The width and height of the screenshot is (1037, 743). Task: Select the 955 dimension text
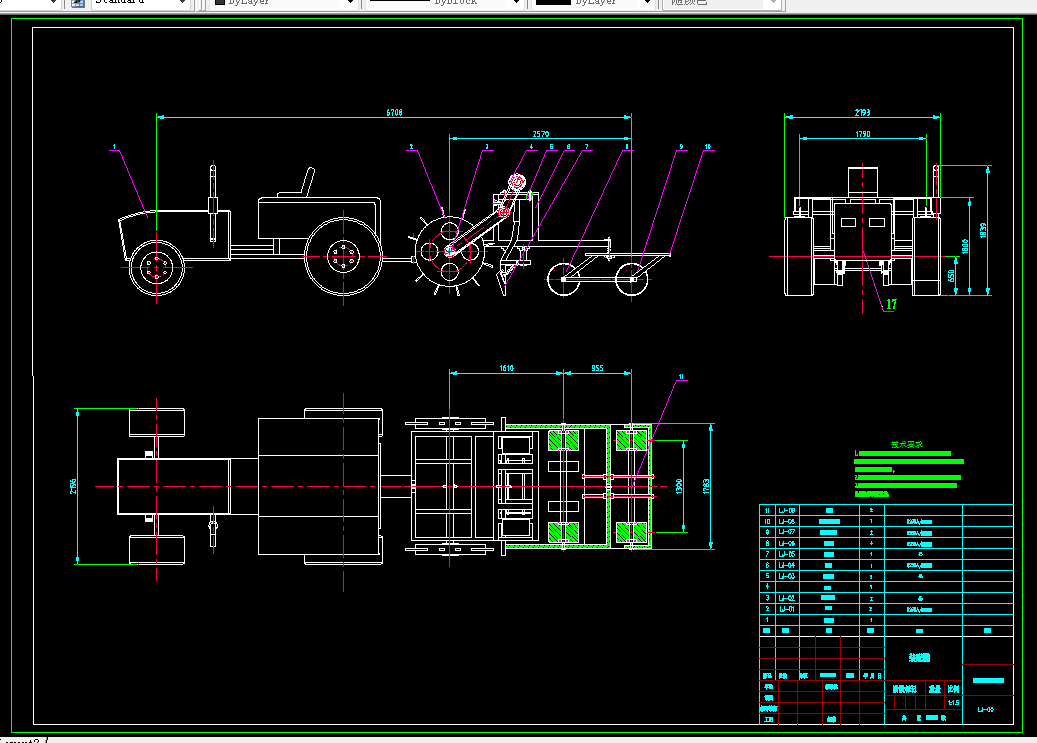point(597,368)
